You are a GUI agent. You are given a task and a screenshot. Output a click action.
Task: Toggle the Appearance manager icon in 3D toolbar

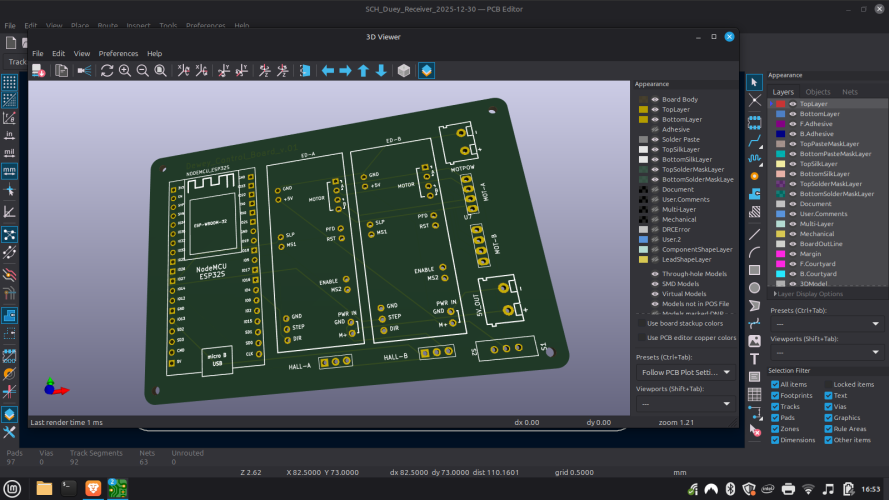(427, 71)
